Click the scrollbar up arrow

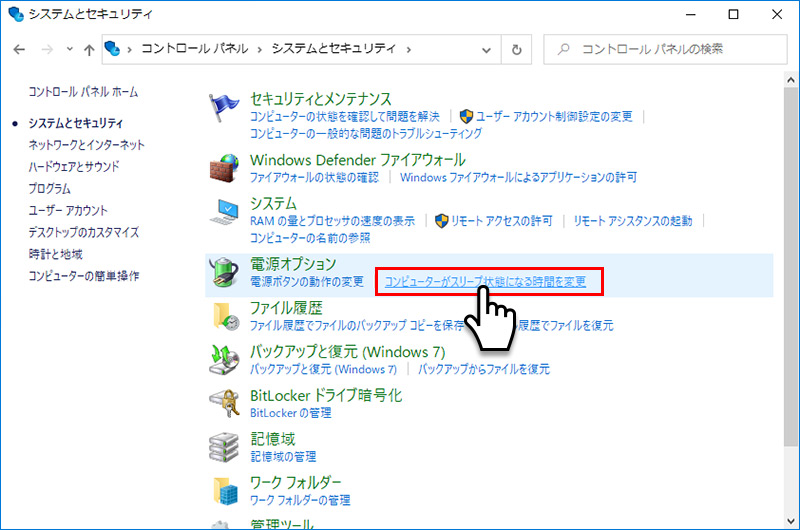pyautogui.click(x=791, y=80)
